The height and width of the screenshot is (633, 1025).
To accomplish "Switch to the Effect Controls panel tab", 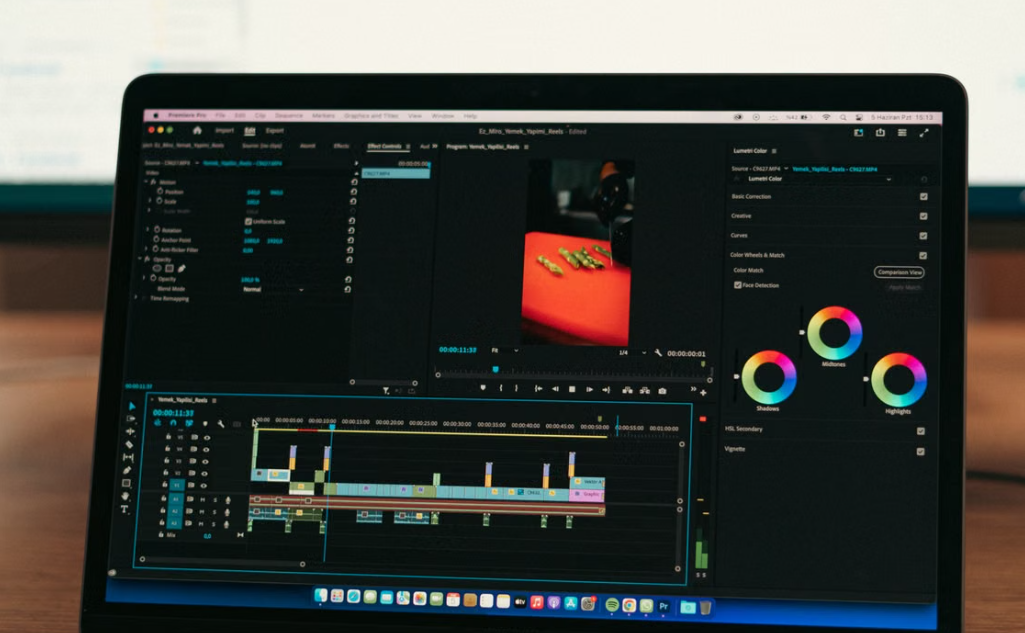I will [x=384, y=146].
